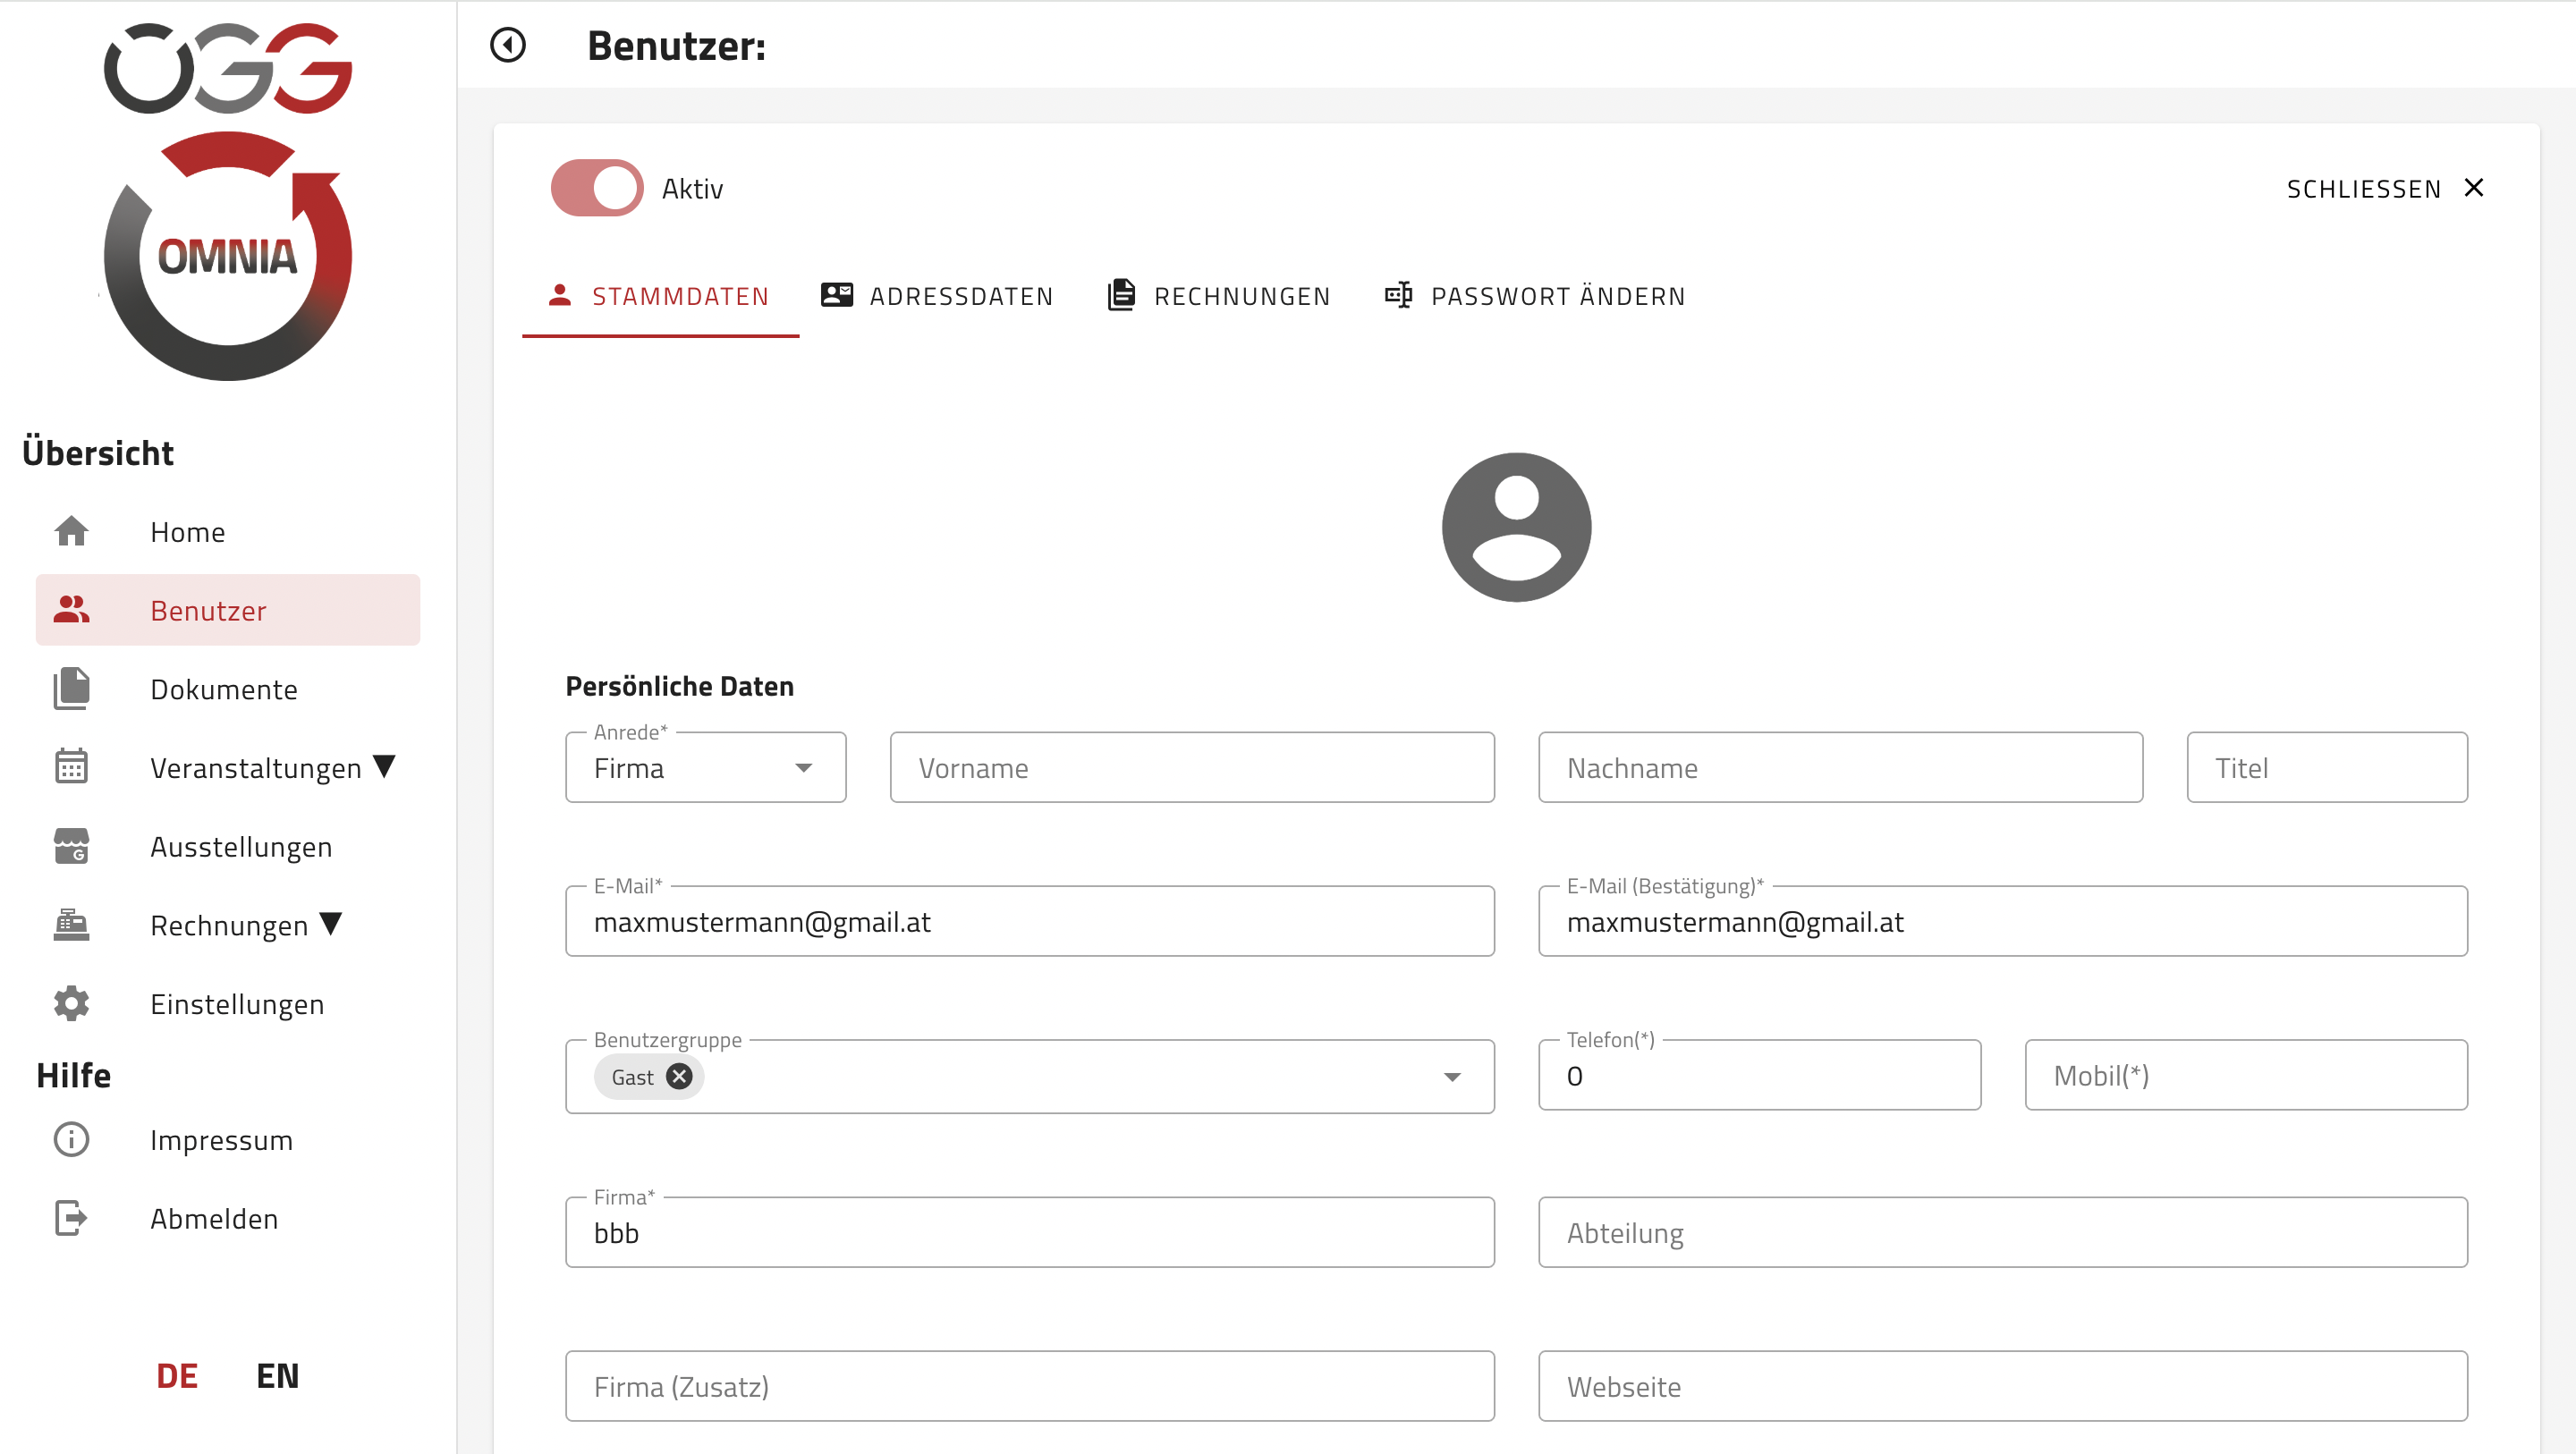Screen dimensions: 2576x1454
Task: Click the Ausstellungen storefront icon
Action: coord(71,846)
